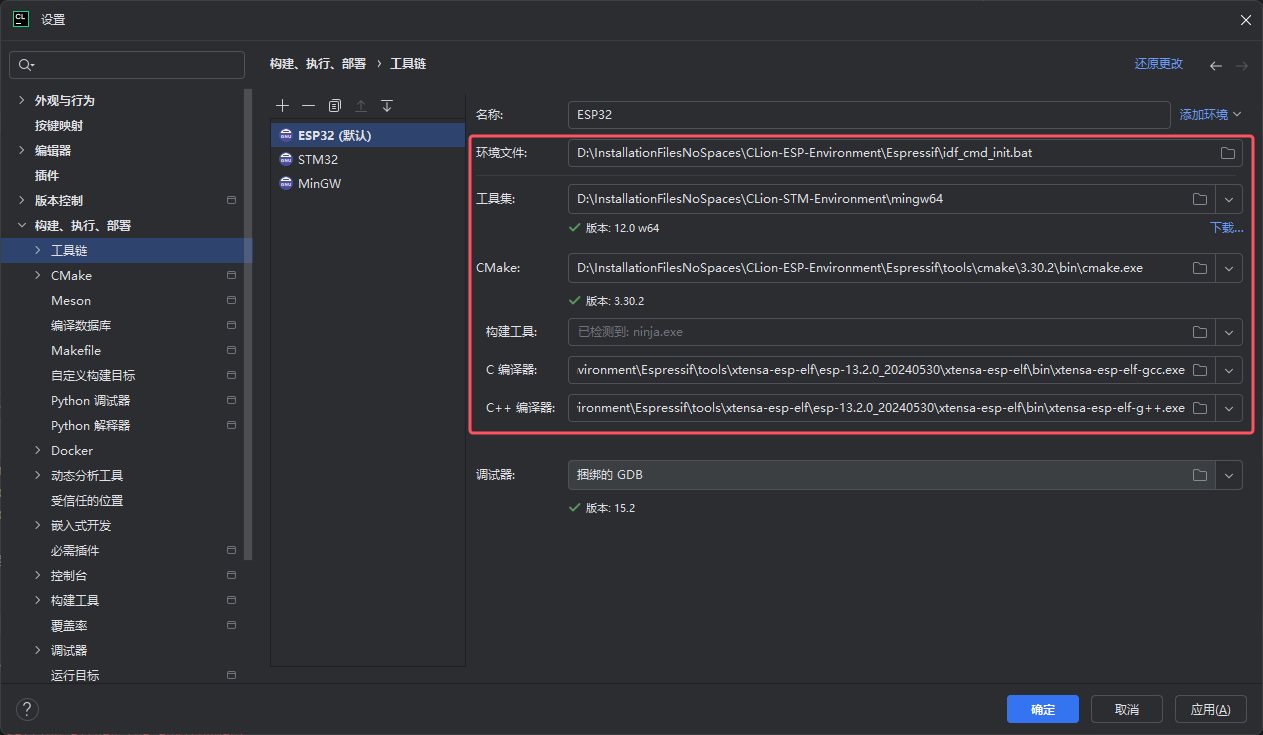Select ESP32 (默认) toolchain in list
The height and width of the screenshot is (735, 1263).
[368, 135]
